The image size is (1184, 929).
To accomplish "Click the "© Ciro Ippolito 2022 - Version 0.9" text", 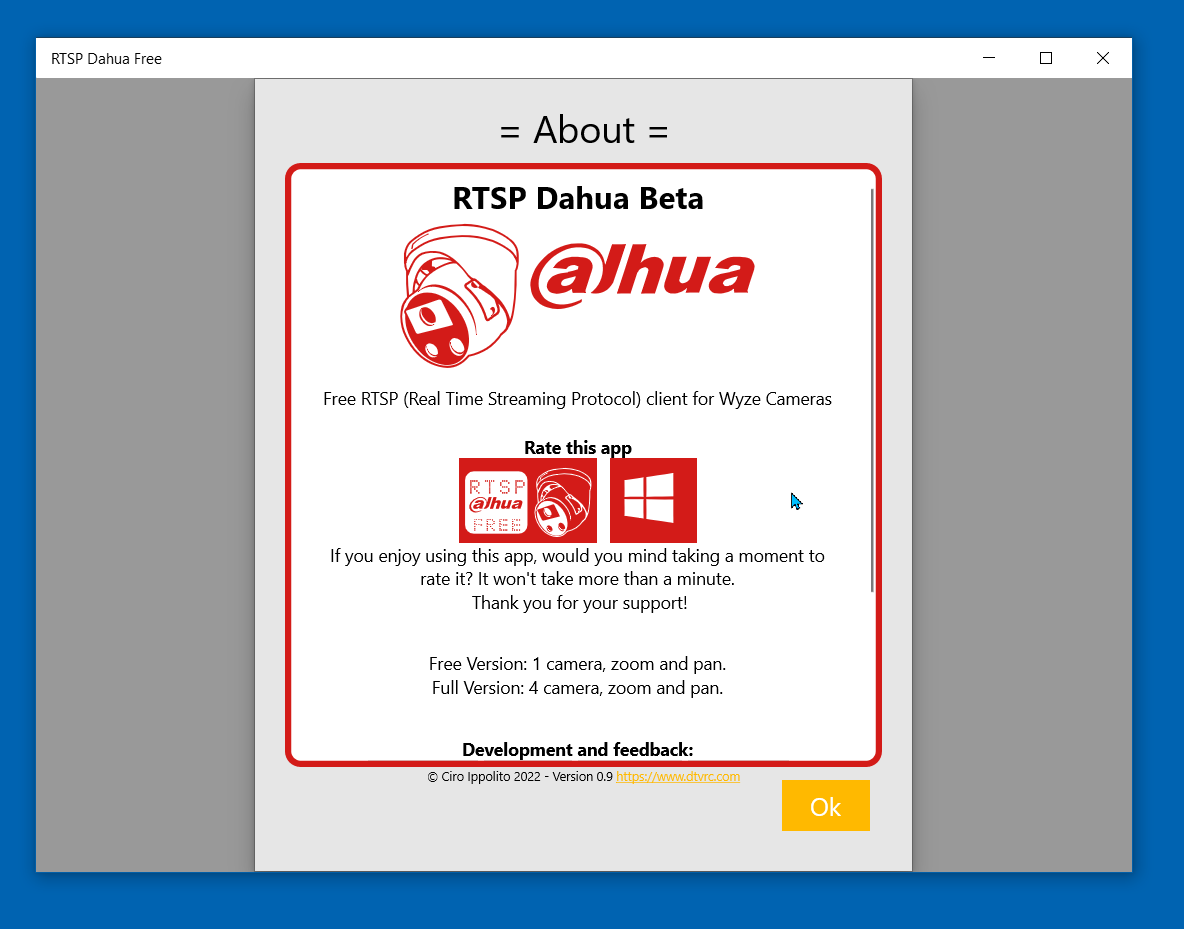I will click(x=520, y=776).
